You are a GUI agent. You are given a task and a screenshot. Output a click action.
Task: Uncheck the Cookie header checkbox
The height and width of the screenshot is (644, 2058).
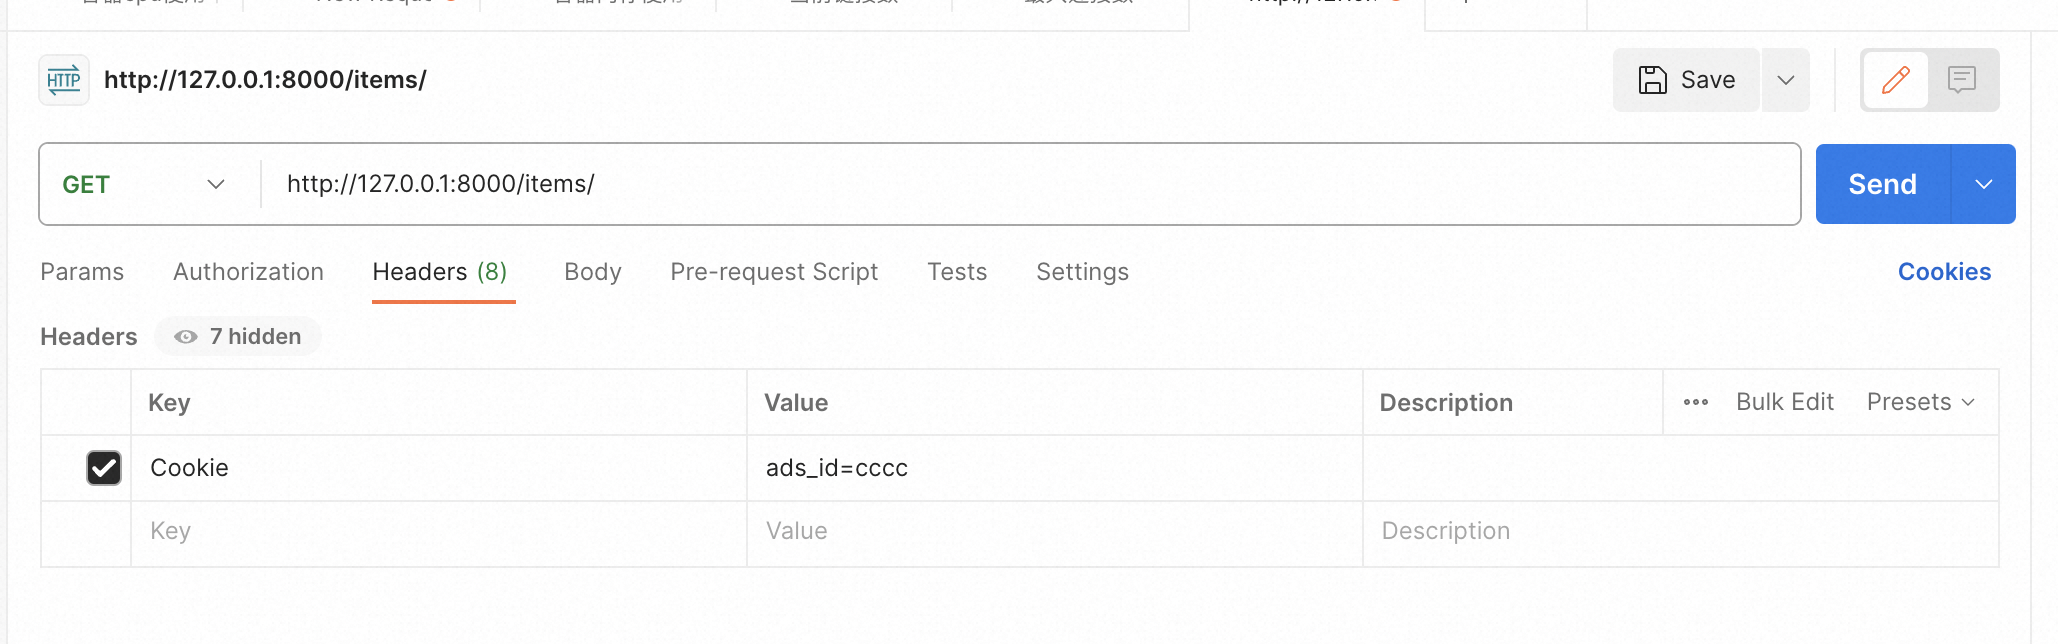[x=104, y=468]
